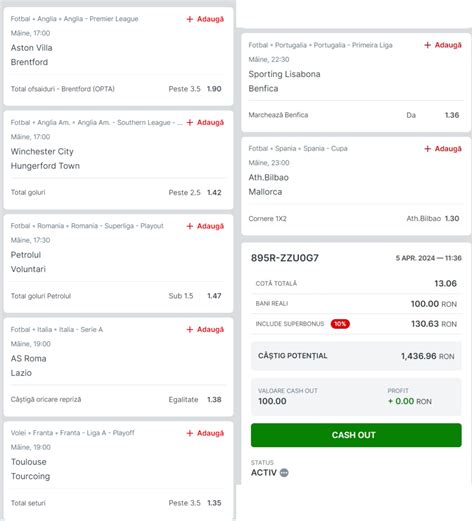Add the Winchester City vs Hungerford Town bet
The image size is (474, 521).
point(205,122)
